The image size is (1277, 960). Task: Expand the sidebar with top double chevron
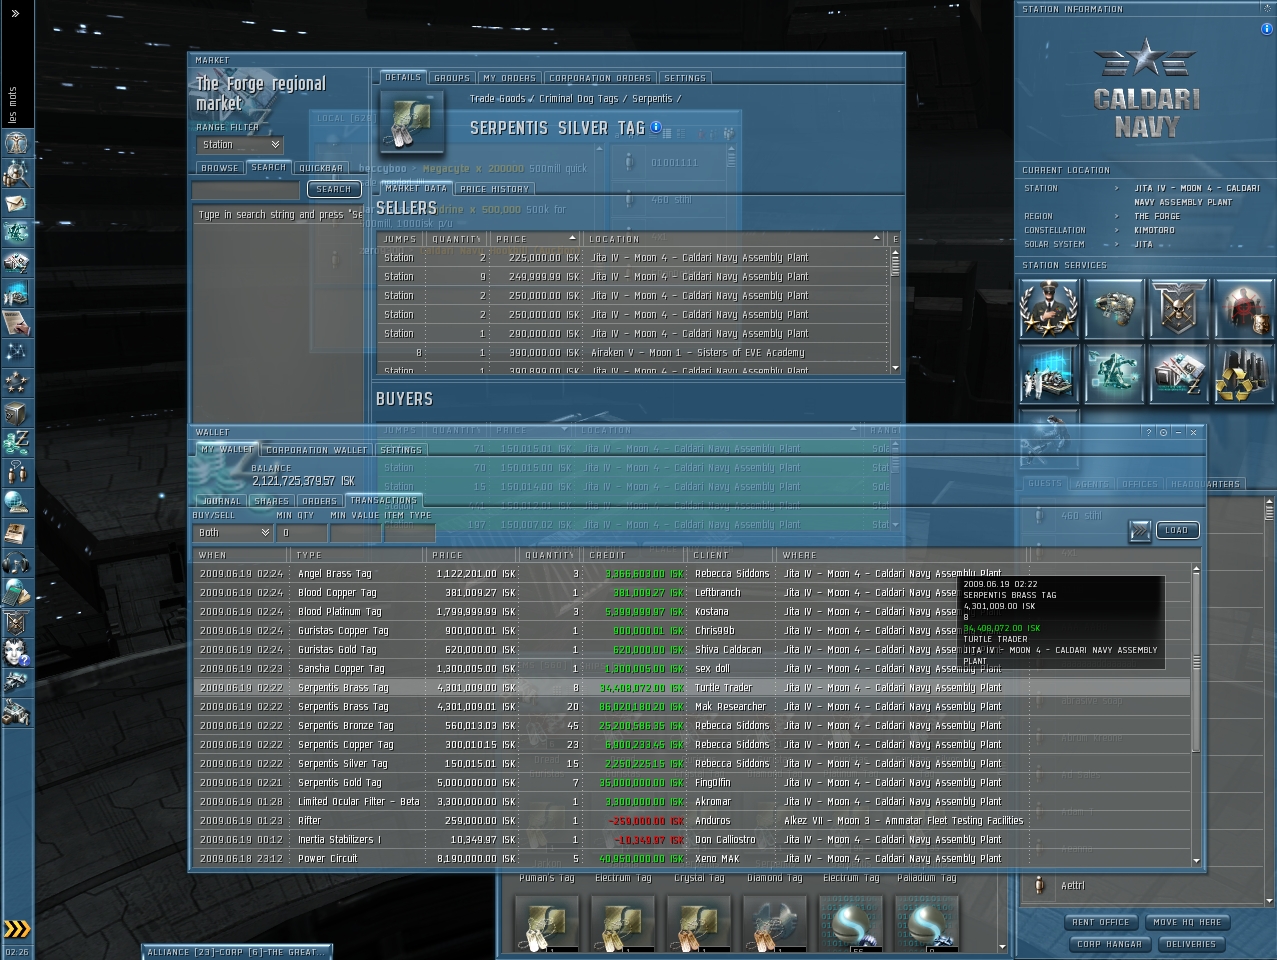click(16, 14)
